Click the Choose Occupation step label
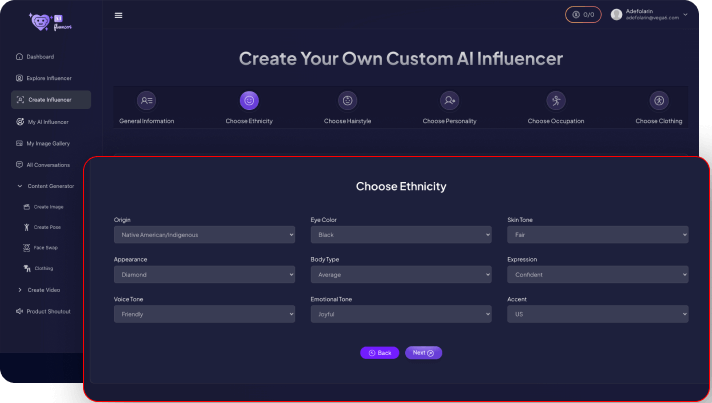 pyautogui.click(x=556, y=121)
